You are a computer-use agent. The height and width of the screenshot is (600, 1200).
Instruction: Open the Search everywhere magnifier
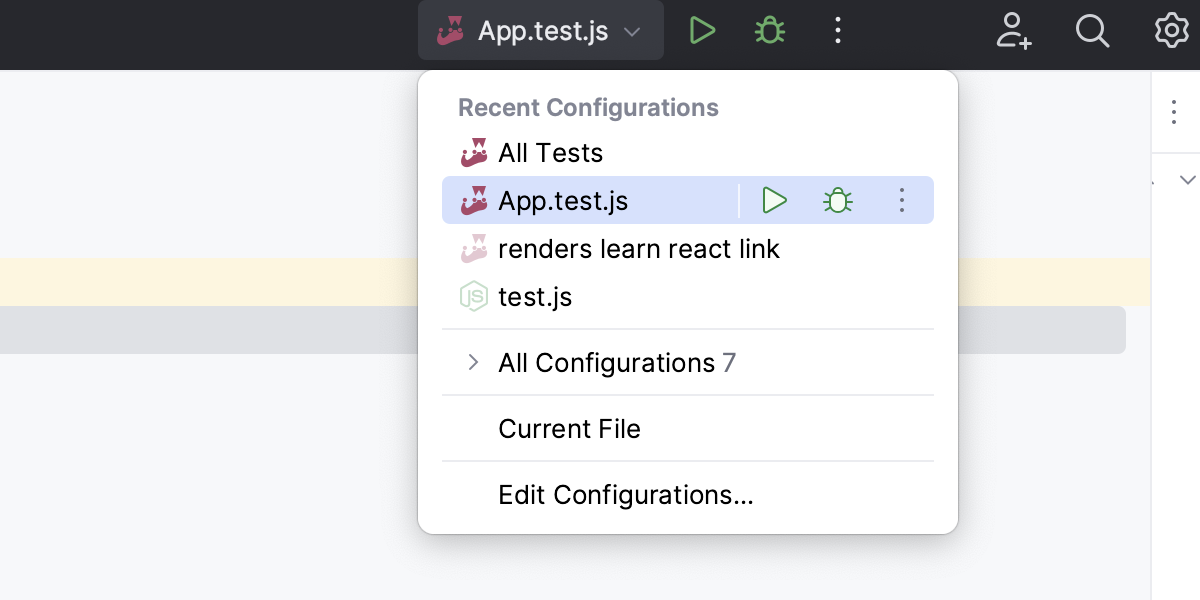click(1092, 30)
